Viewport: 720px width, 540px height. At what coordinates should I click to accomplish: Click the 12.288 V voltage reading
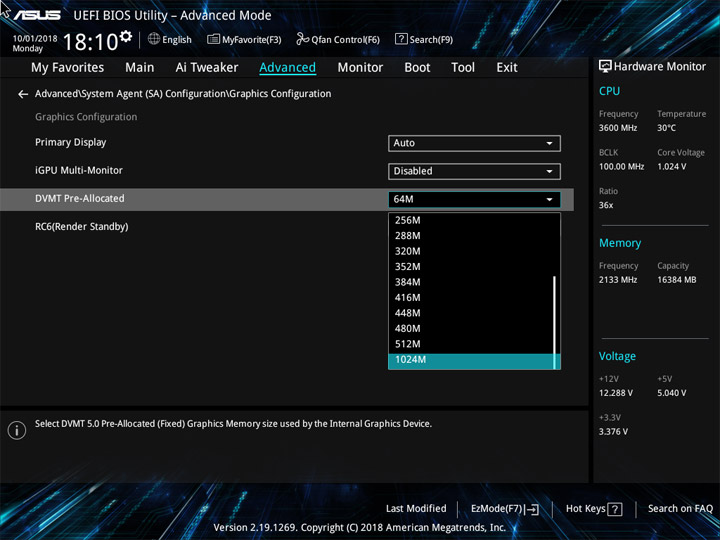coord(616,393)
